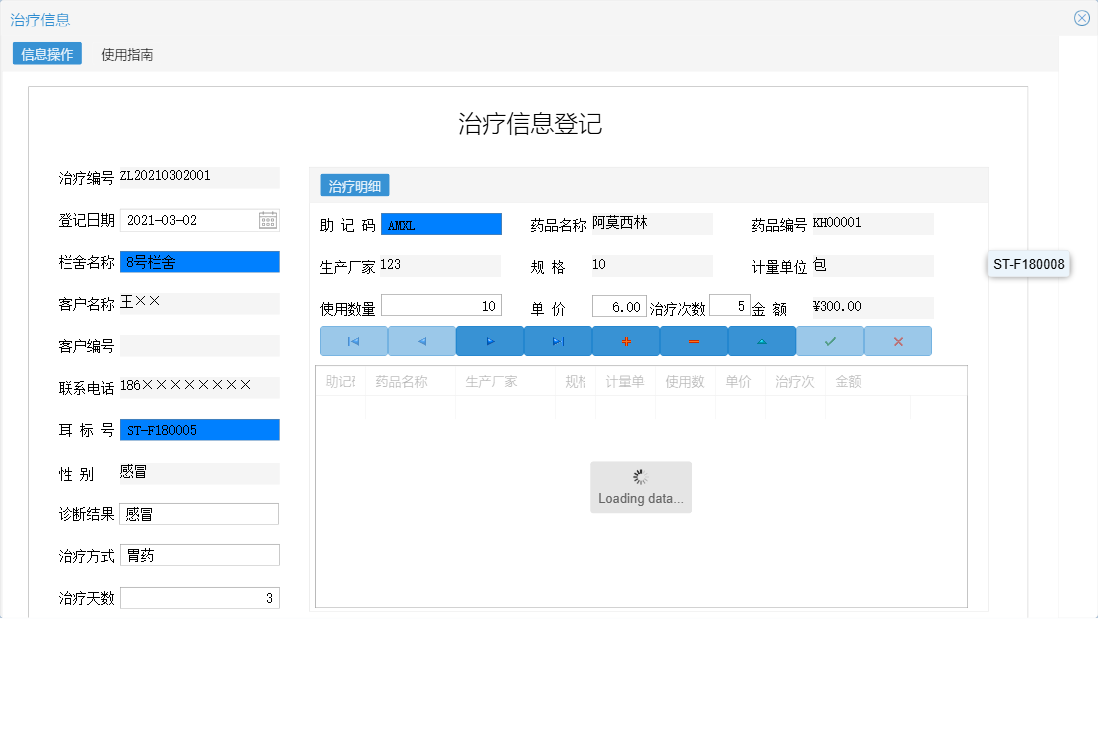This screenshot has width=1098, height=737.
Task: Click the ST-F180008 popup label
Action: pos(1028,264)
